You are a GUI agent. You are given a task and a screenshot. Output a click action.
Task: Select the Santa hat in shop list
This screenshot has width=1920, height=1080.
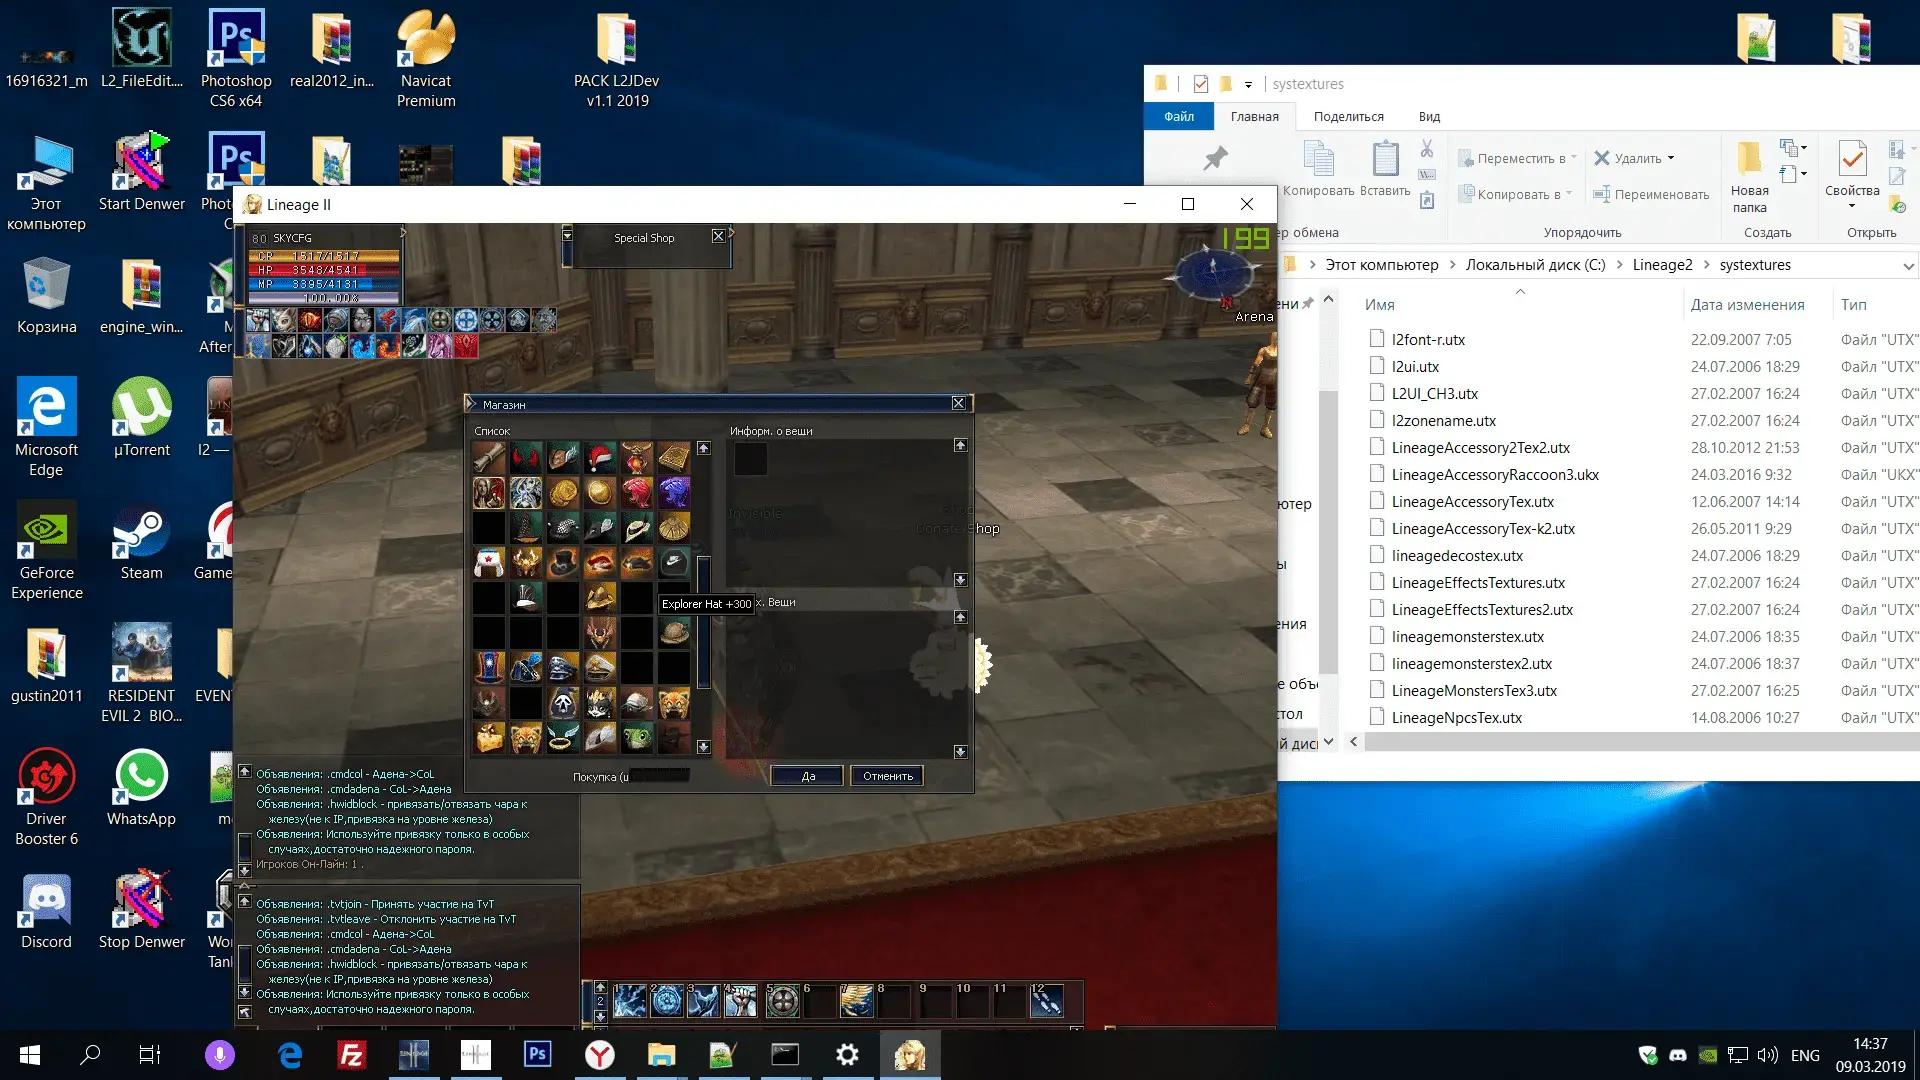(x=600, y=457)
